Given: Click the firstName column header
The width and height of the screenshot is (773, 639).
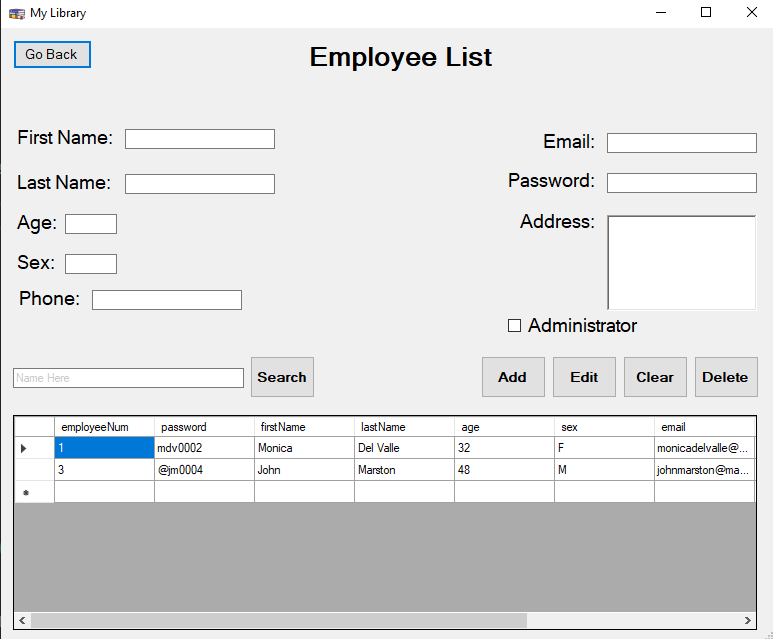Looking at the screenshot, I should coord(304,427).
